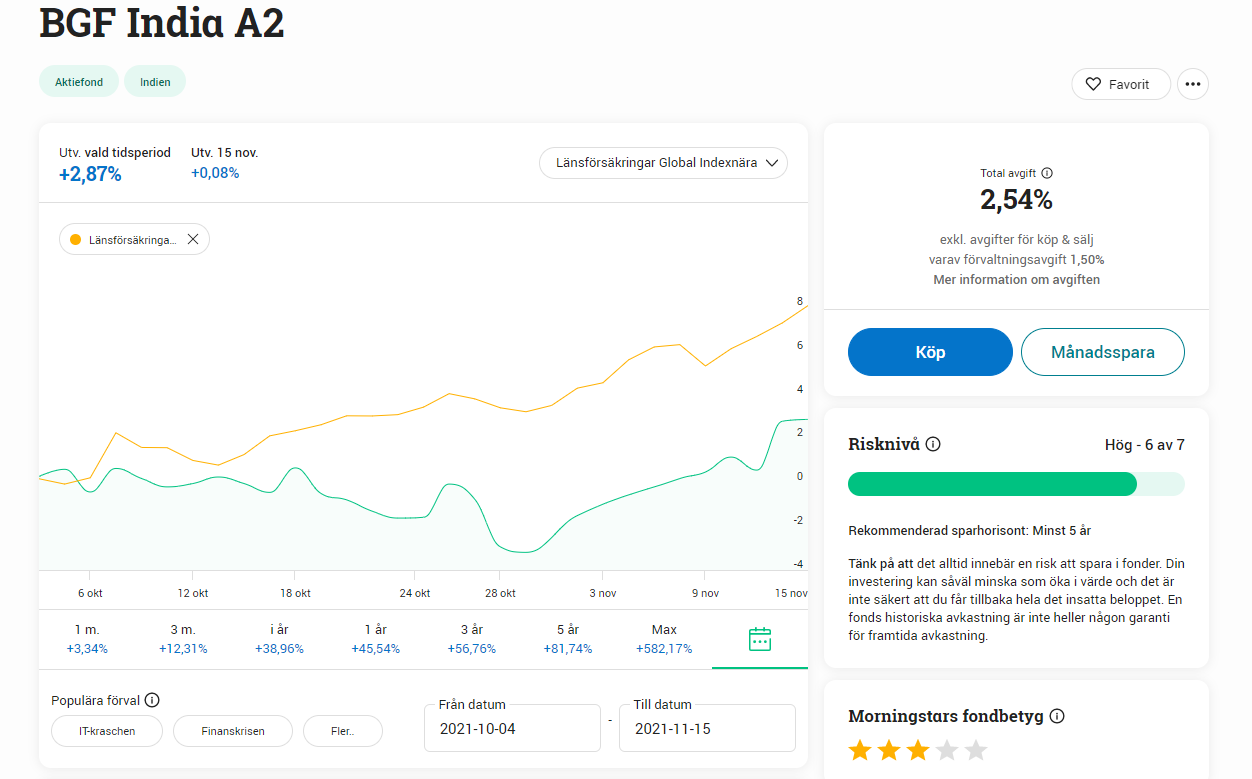Select the 3 år period tab
Screen dimensions: 1252x779
point(471,639)
